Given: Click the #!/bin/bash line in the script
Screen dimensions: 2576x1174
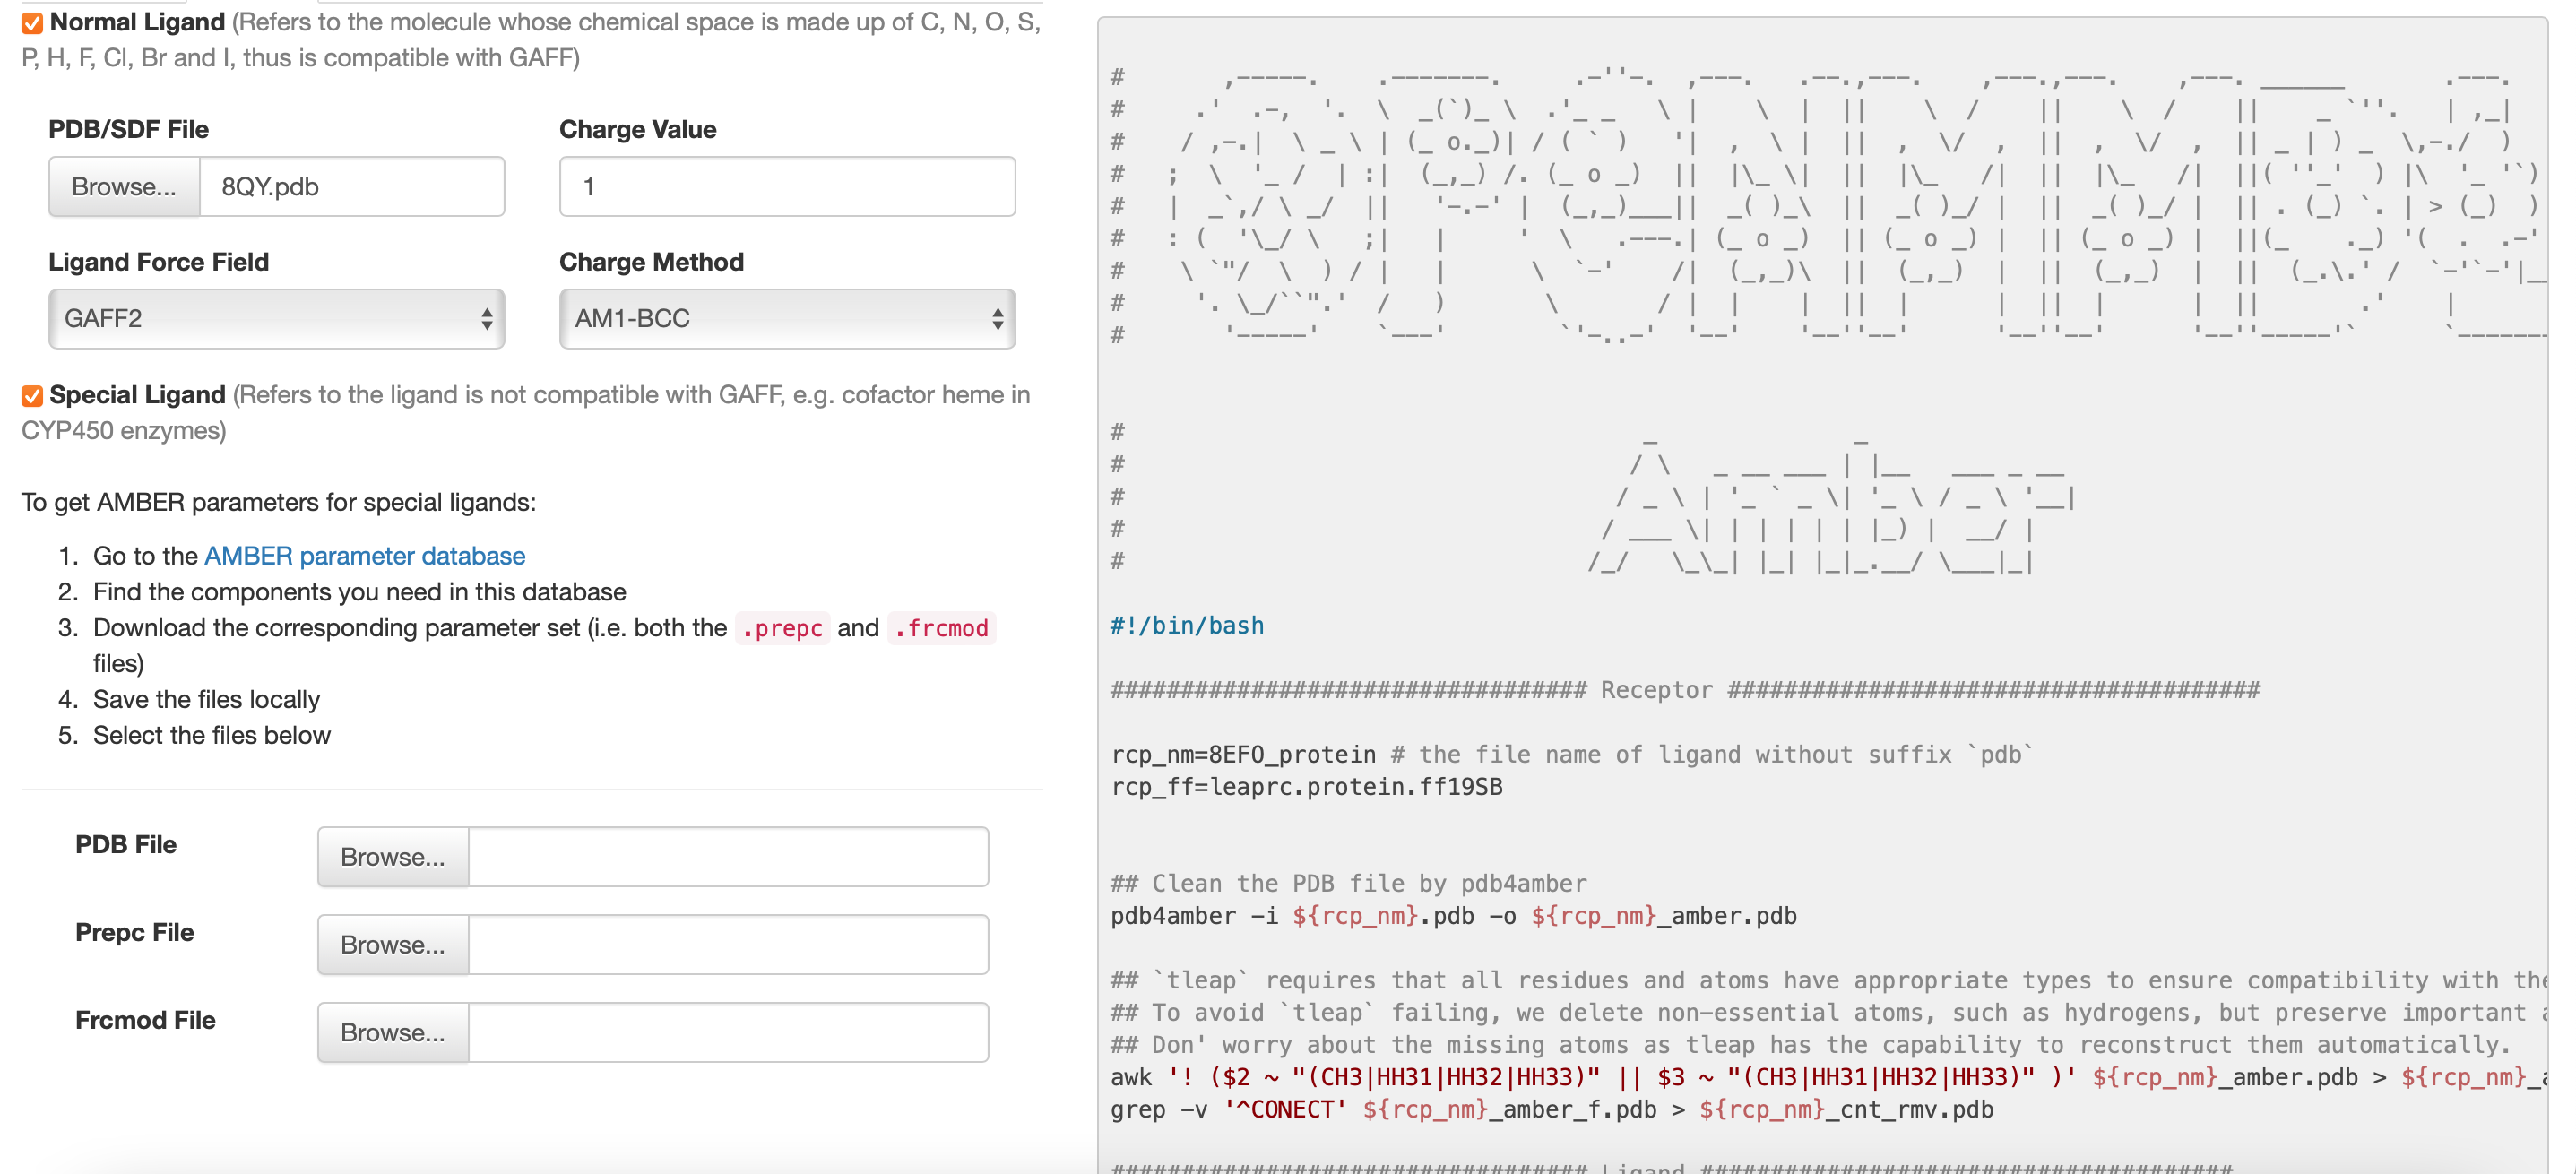Looking at the screenshot, I should (x=1187, y=626).
